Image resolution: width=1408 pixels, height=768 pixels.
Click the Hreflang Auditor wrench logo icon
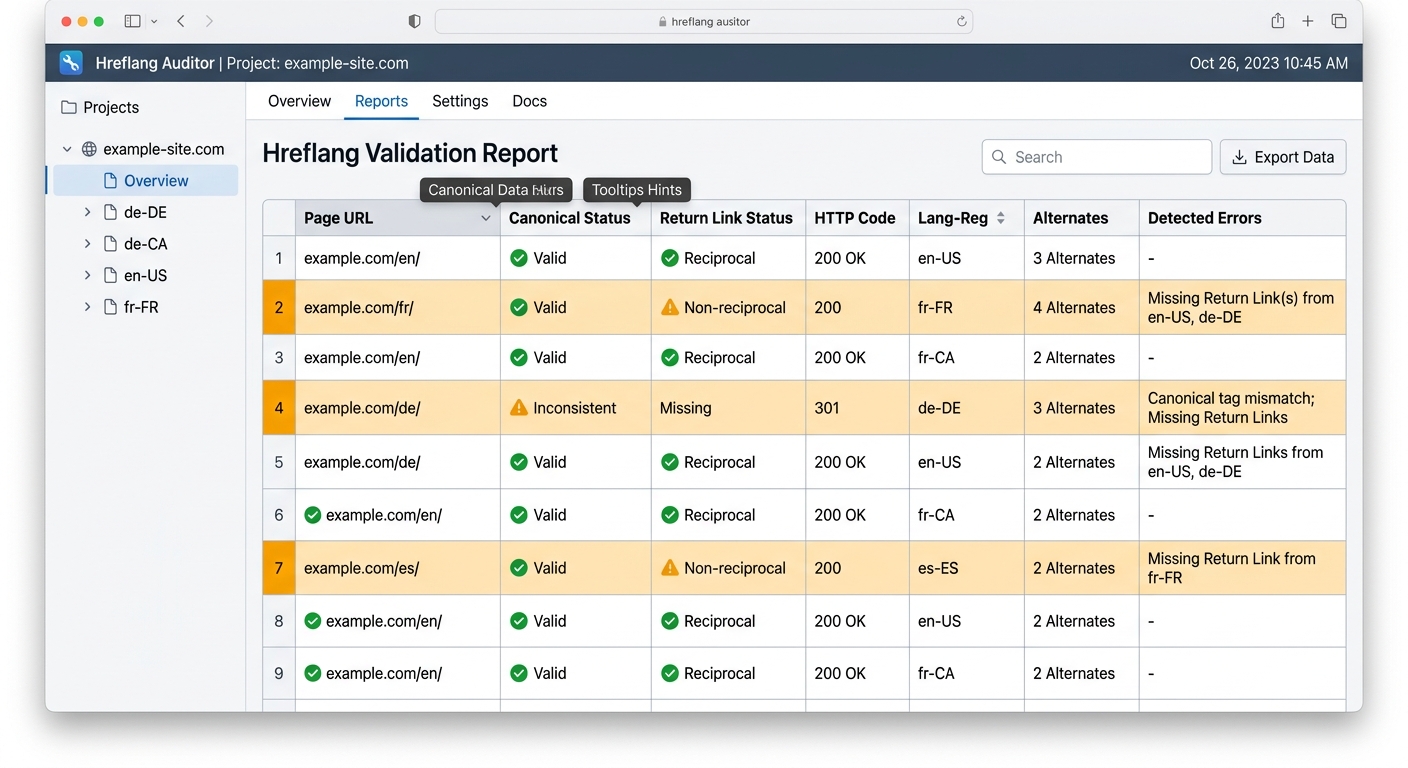70,62
